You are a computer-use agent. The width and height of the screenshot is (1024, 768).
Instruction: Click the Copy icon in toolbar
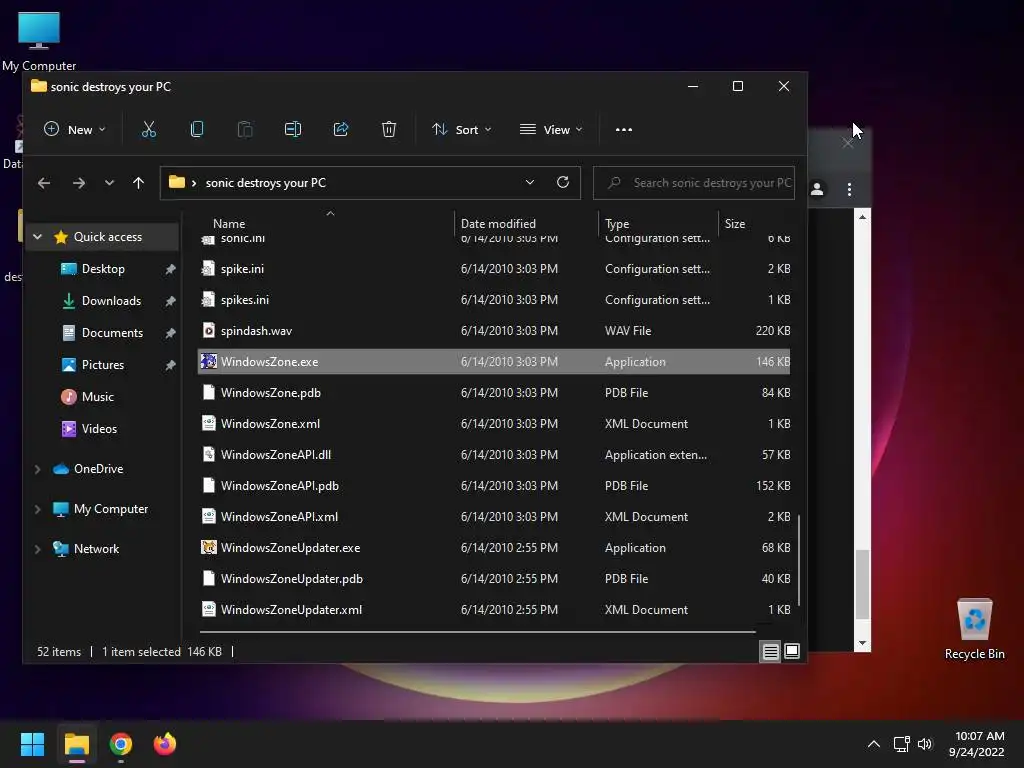[197, 129]
